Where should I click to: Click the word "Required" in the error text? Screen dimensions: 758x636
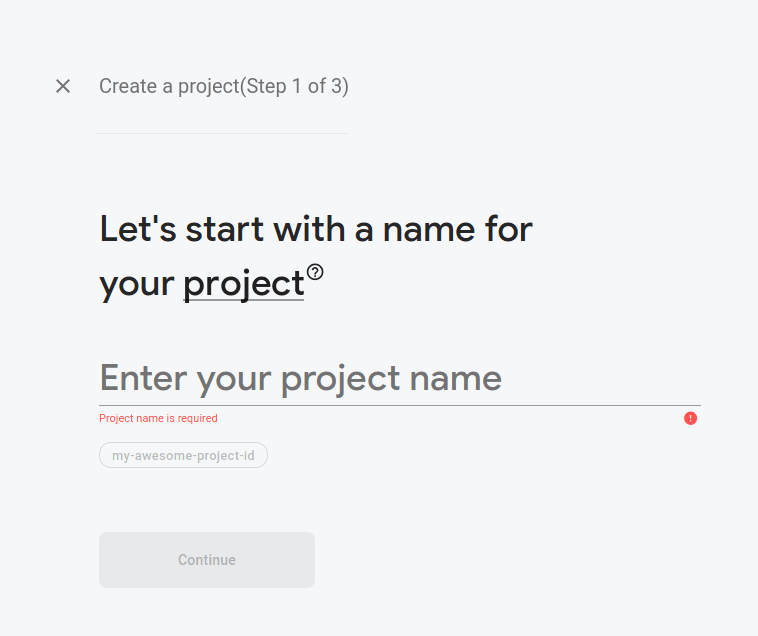[x=197, y=418]
